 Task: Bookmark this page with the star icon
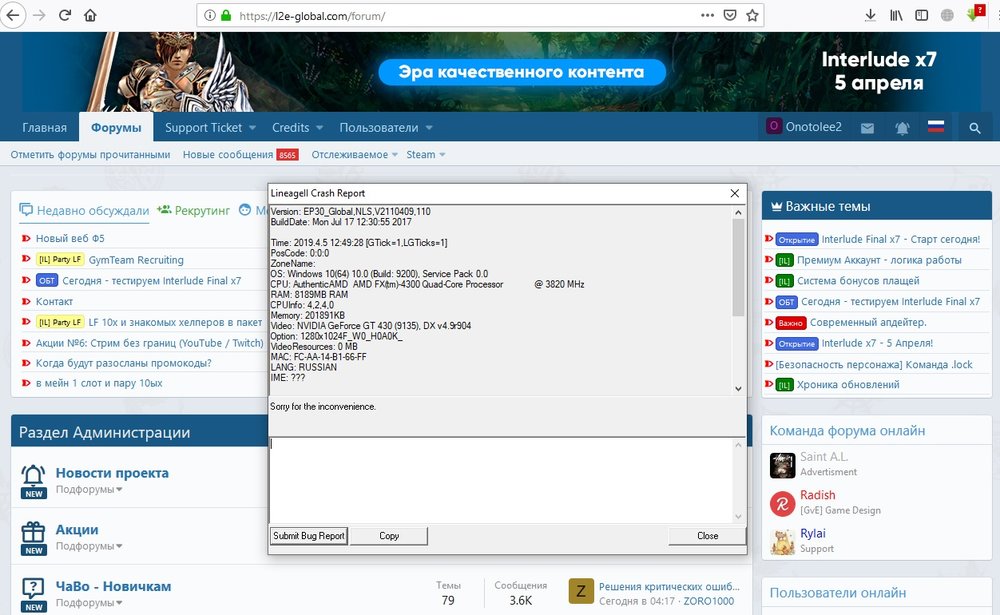click(753, 15)
